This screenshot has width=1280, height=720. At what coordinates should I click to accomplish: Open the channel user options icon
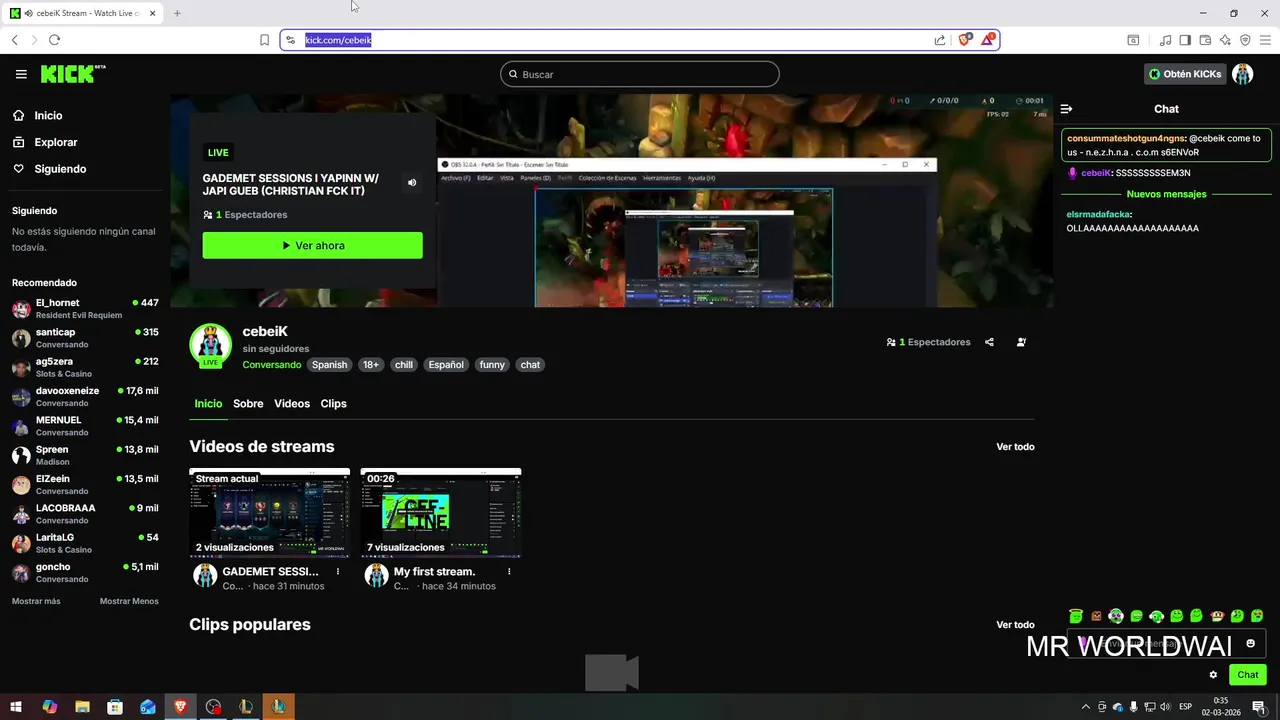(1021, 342)
